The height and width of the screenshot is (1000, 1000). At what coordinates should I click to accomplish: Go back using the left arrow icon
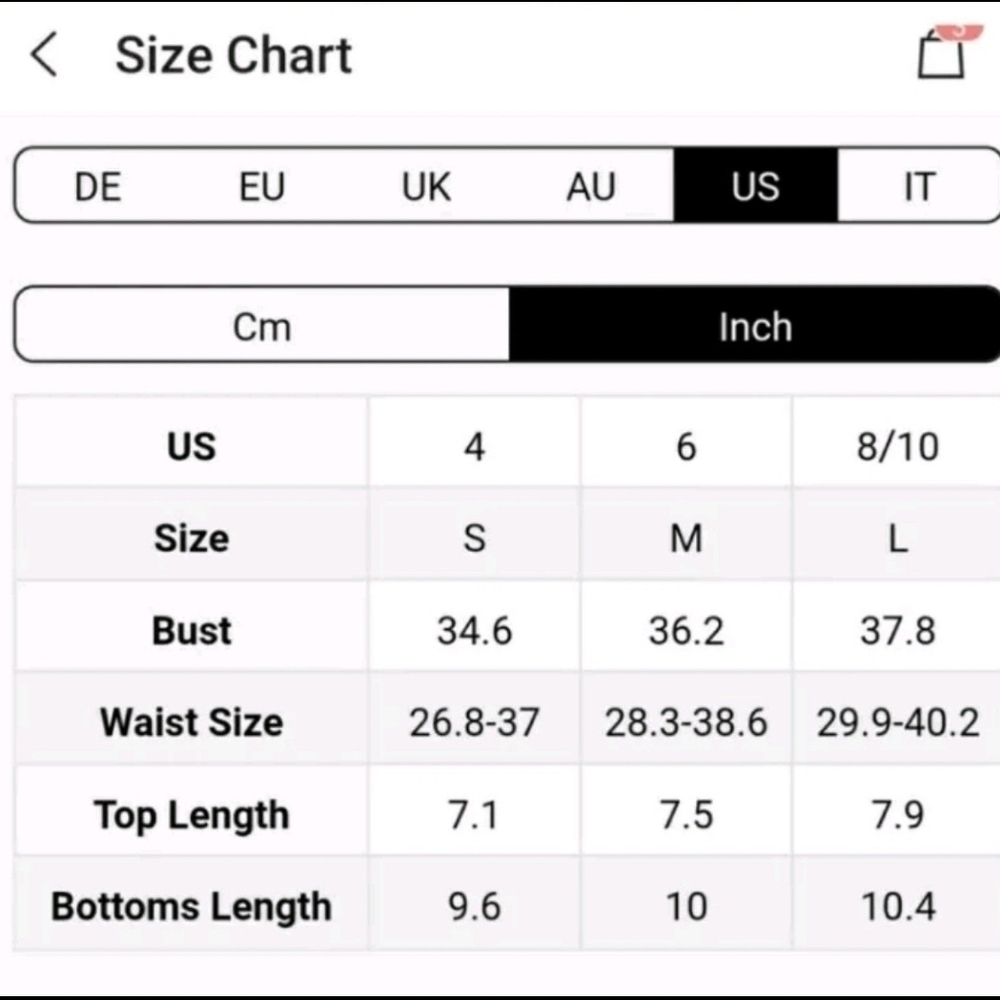(44, 54)
